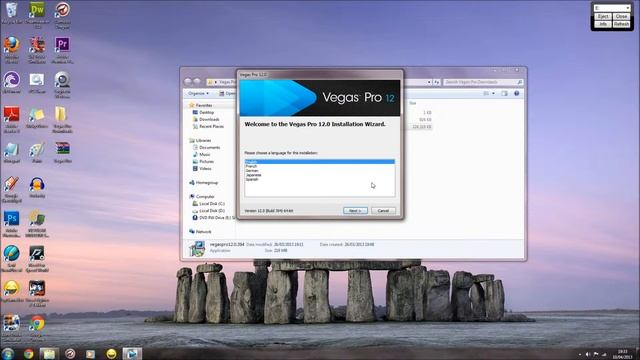Select Recent Places in Explorer navigation pane

[211, 127]
